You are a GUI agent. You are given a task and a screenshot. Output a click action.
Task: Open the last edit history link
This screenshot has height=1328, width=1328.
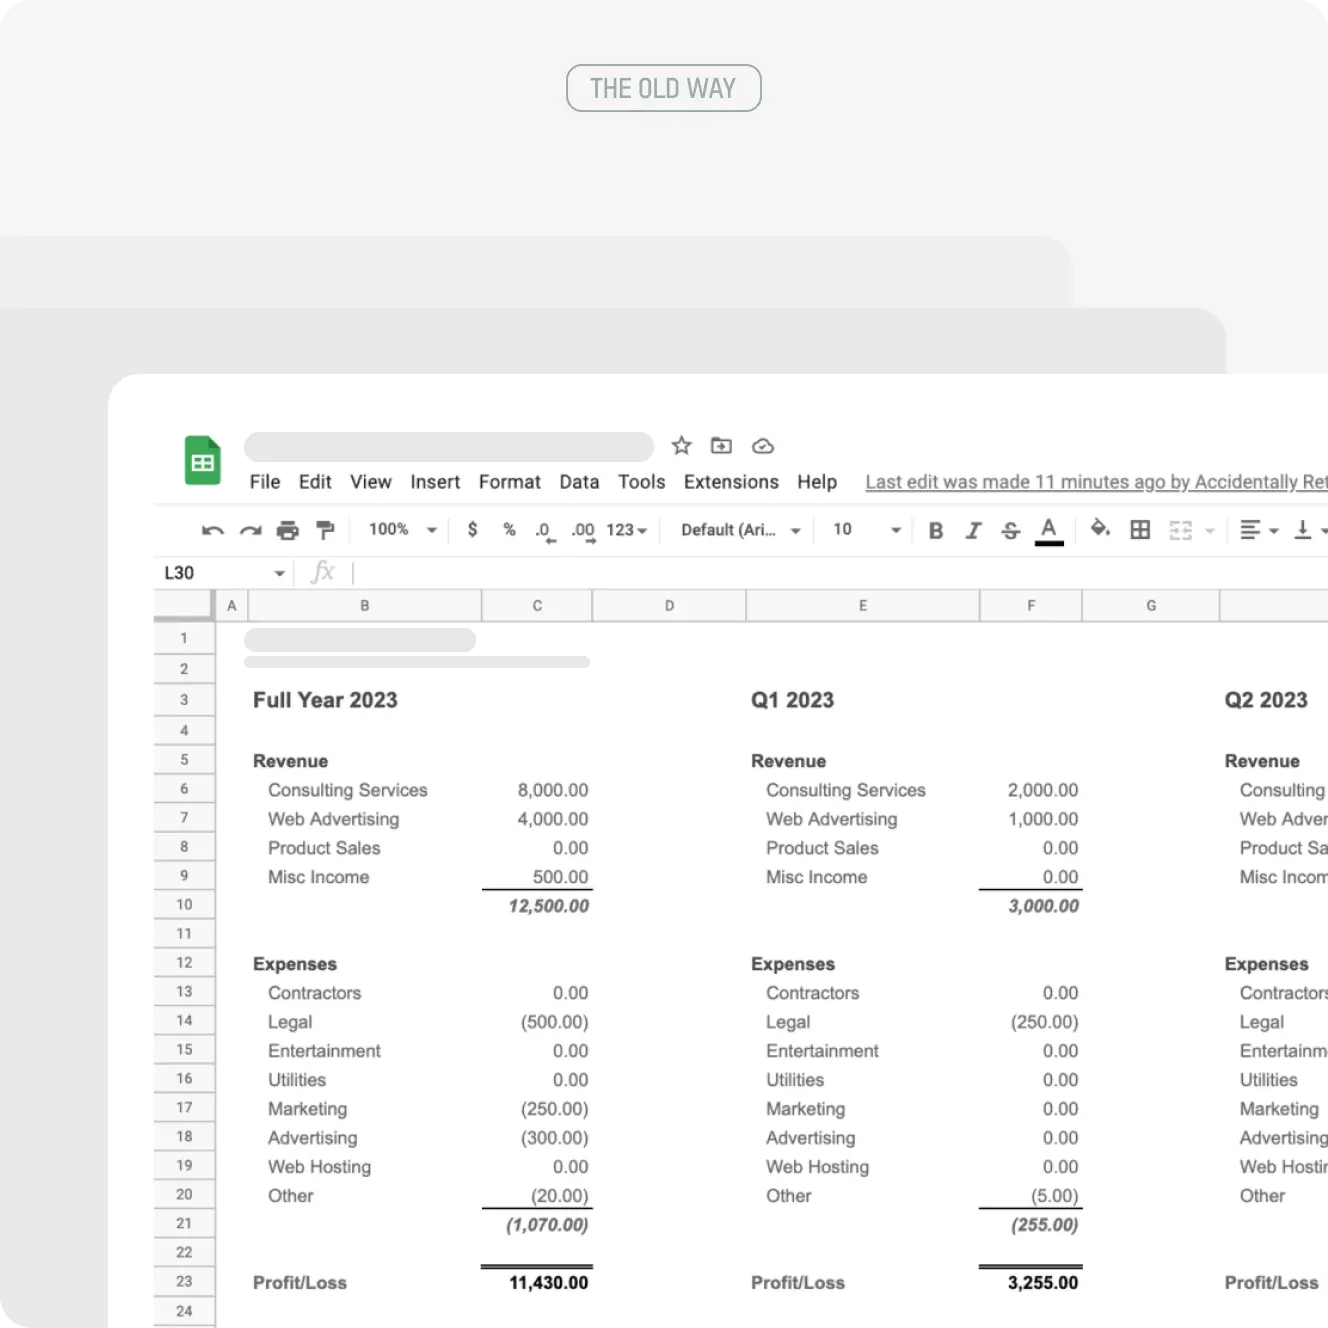1095,482
